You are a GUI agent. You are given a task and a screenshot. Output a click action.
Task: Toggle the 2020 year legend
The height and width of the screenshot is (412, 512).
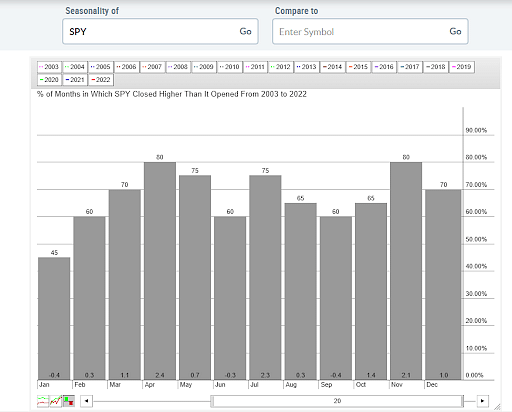pos(49,80)
